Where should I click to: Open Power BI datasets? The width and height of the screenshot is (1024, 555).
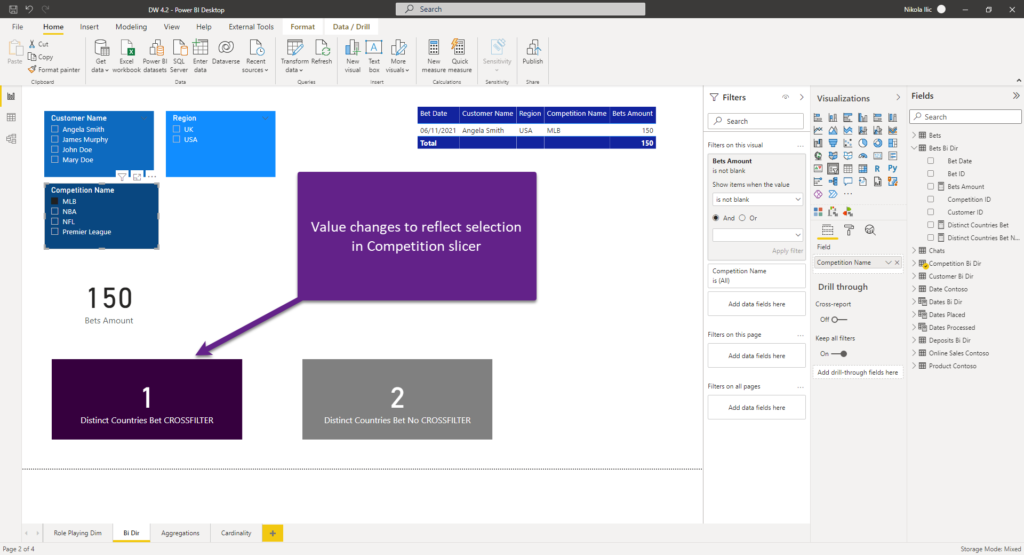[155, 56]
